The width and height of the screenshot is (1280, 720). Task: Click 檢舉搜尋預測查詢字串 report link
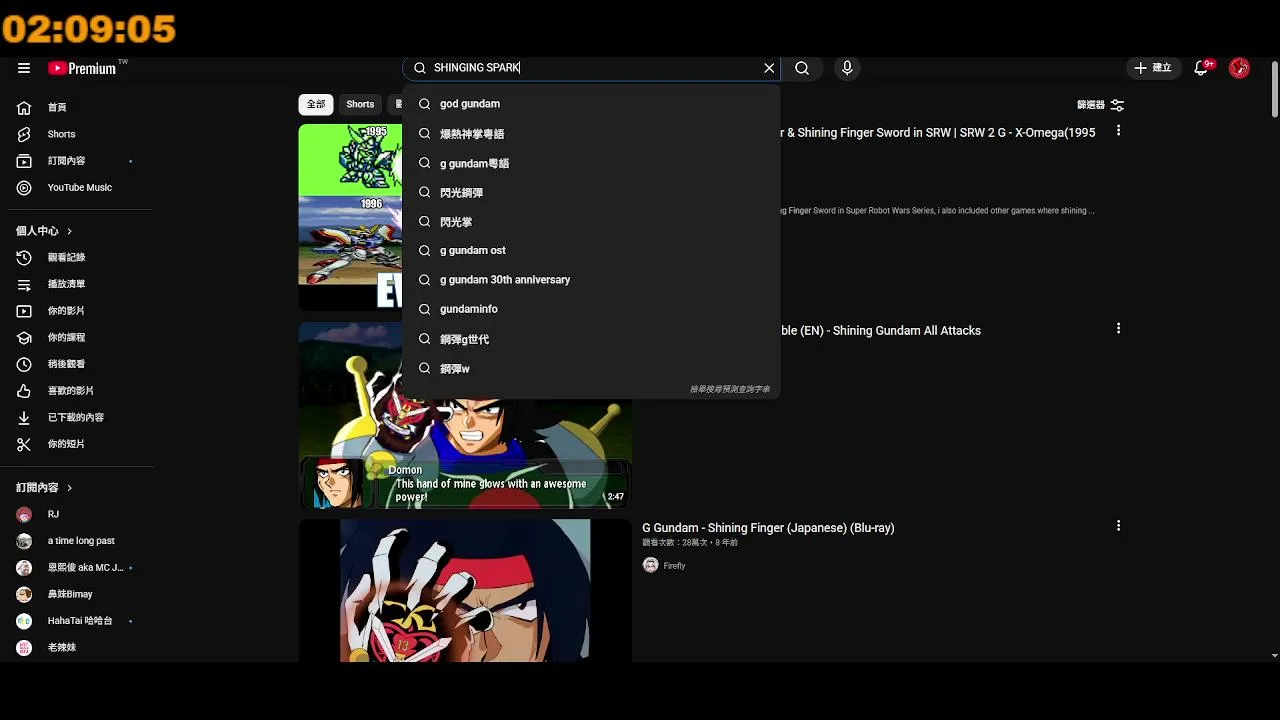pyautogui.click(x=730, y=389)
